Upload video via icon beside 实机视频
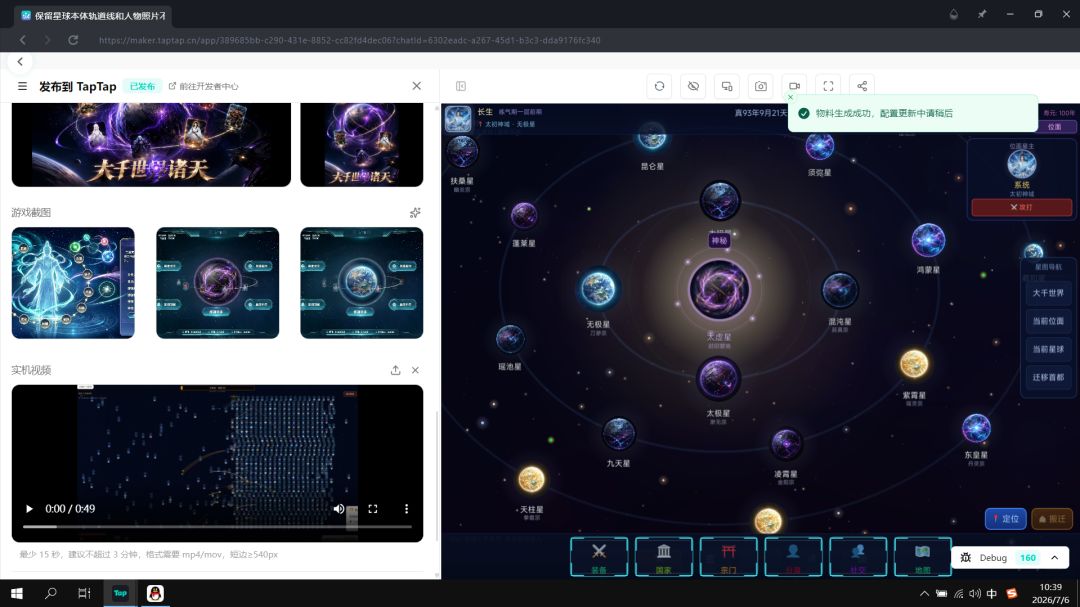This screenshot has height=607, width=1080. [395, 370]
